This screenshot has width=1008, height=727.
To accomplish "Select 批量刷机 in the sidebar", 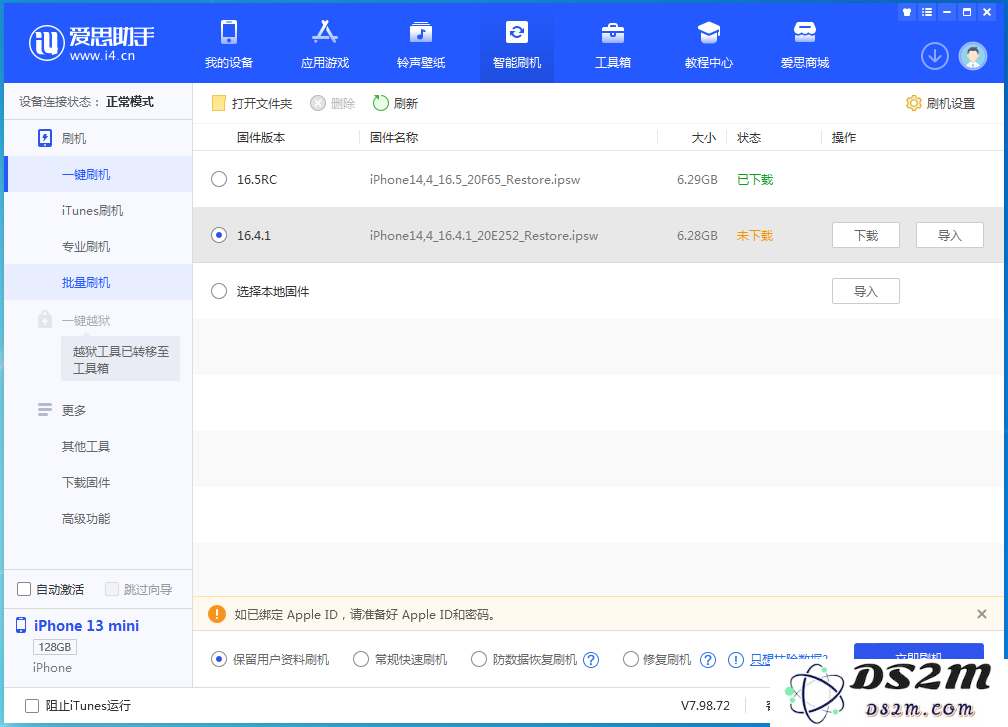I will [98, 282].
